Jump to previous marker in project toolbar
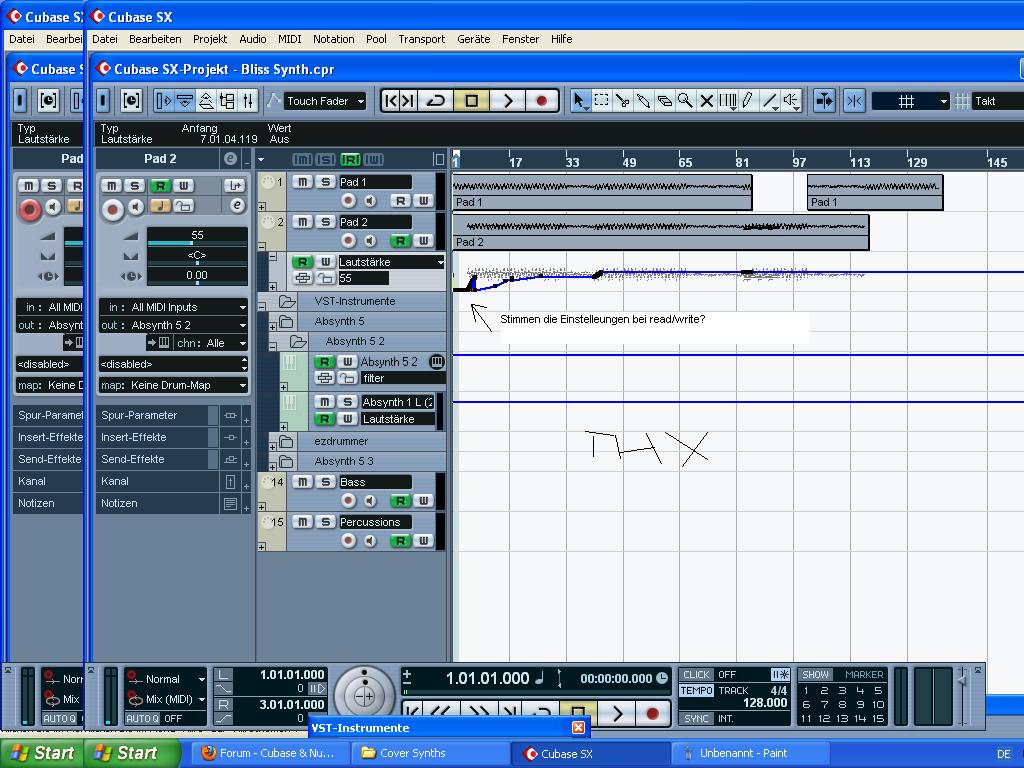 click(391, 101)
